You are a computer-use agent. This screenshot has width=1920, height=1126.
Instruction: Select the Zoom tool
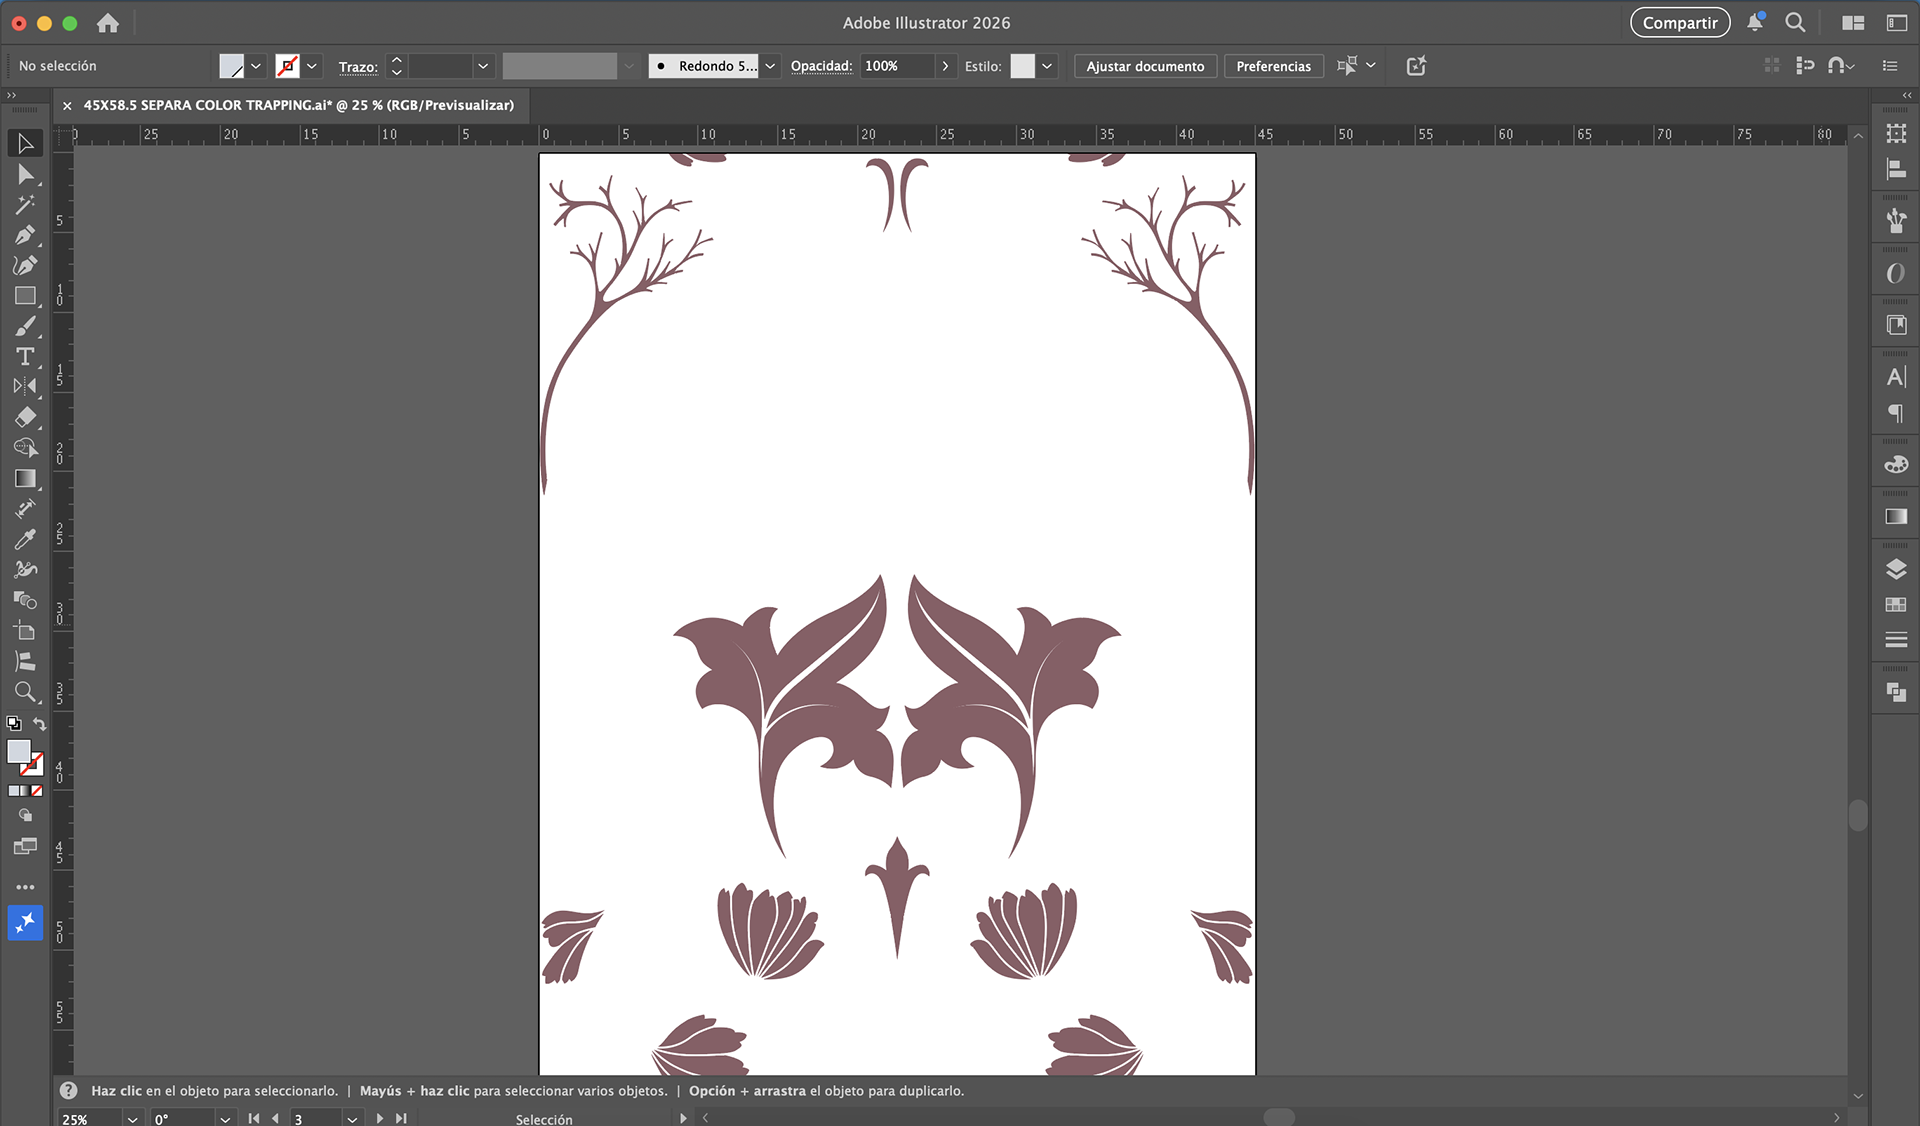coord(25,692)
